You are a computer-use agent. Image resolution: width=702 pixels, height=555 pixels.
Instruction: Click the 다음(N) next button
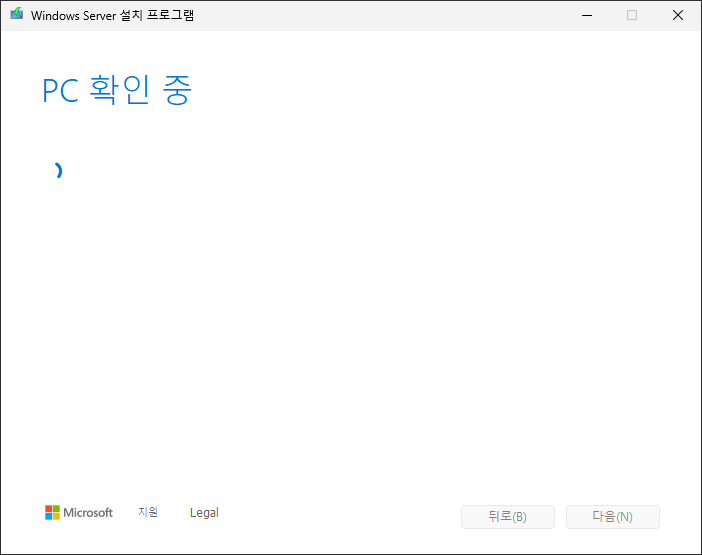pyautogui.click(x=612, y=517)
